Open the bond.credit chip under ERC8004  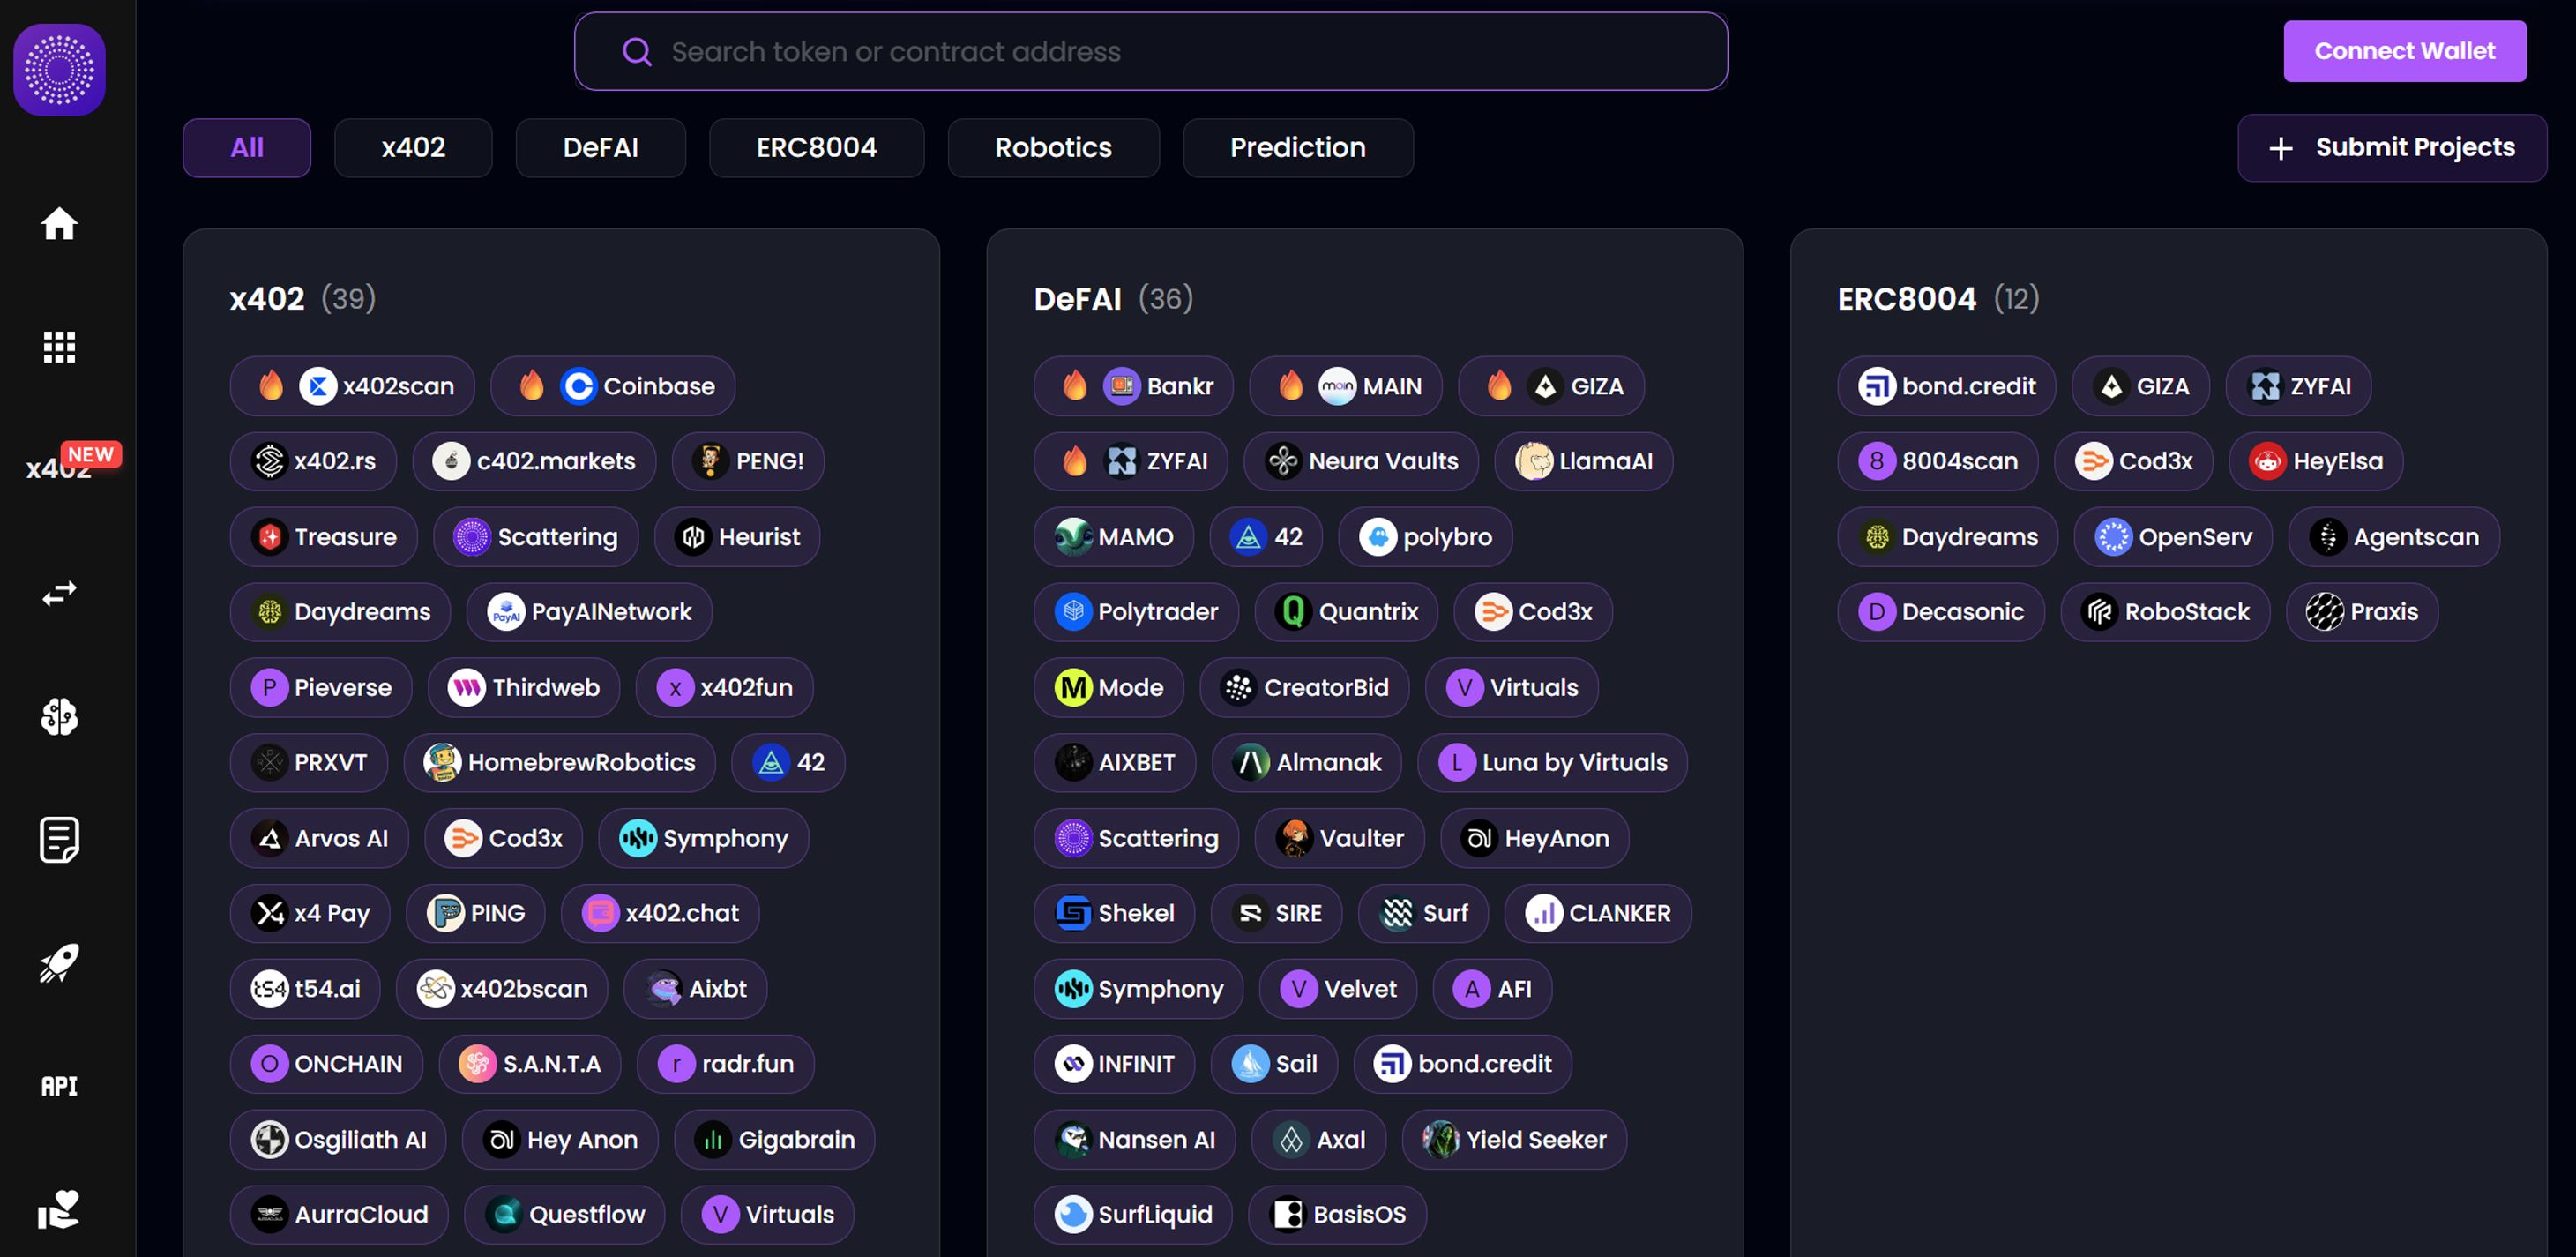tap(1946, 386)
